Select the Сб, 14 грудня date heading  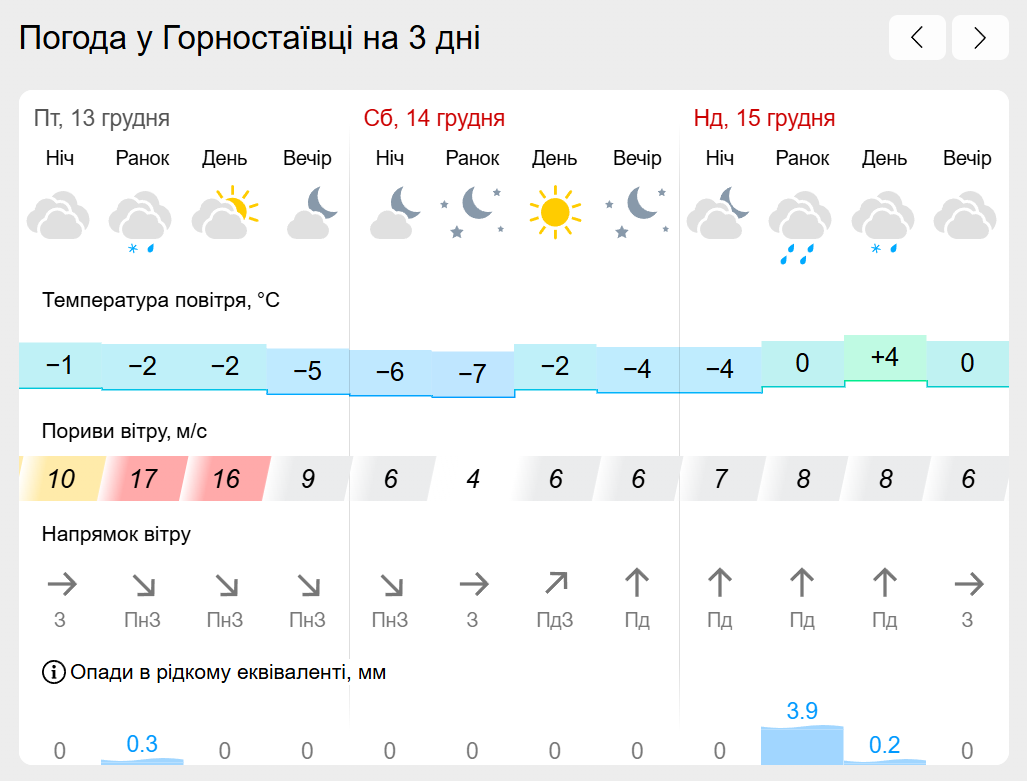[x=434, y=119]
